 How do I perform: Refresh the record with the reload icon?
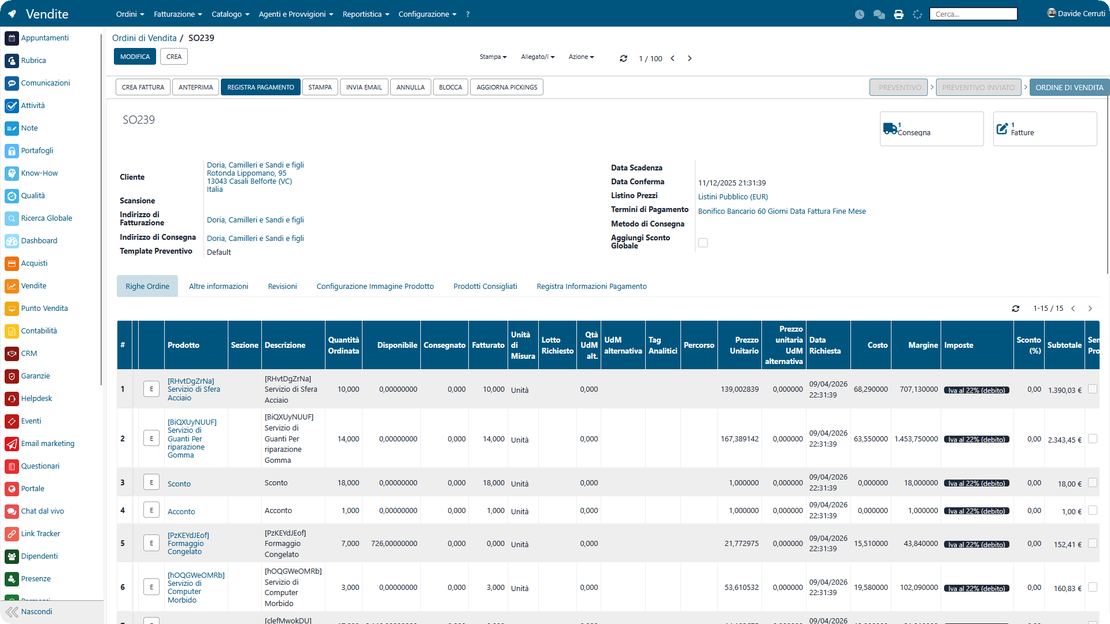623,59
